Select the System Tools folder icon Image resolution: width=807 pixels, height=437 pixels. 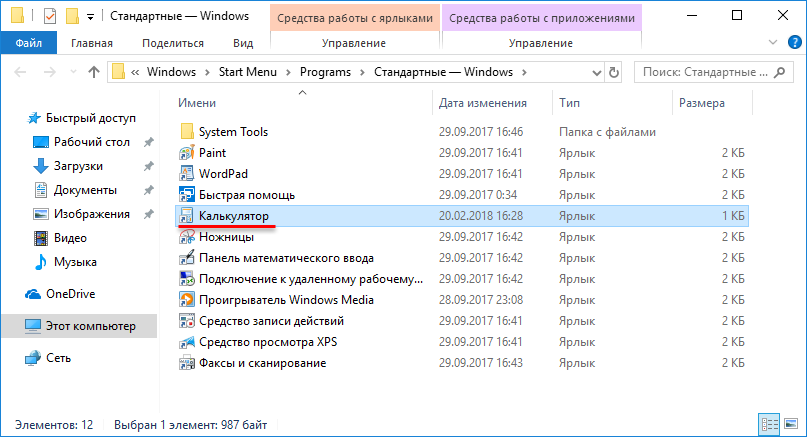coord(186,132)
